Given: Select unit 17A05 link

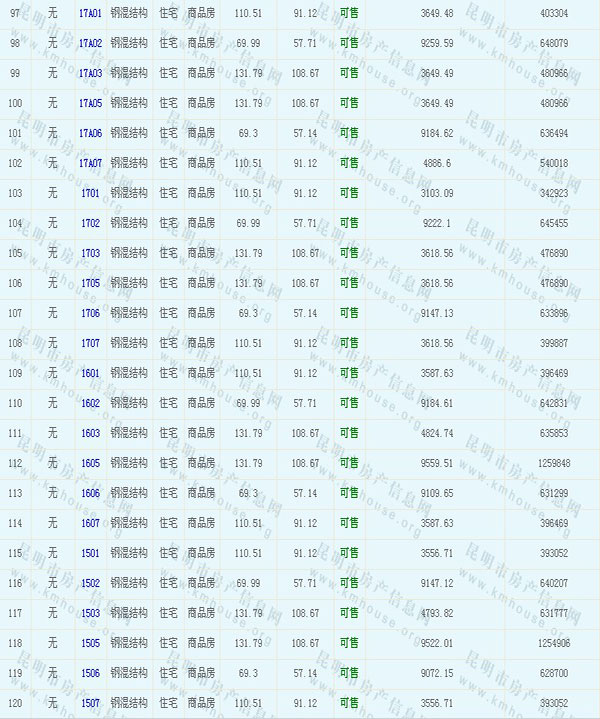Looking at the screenshot, I should pyautogui.click(x=90, y=104).
